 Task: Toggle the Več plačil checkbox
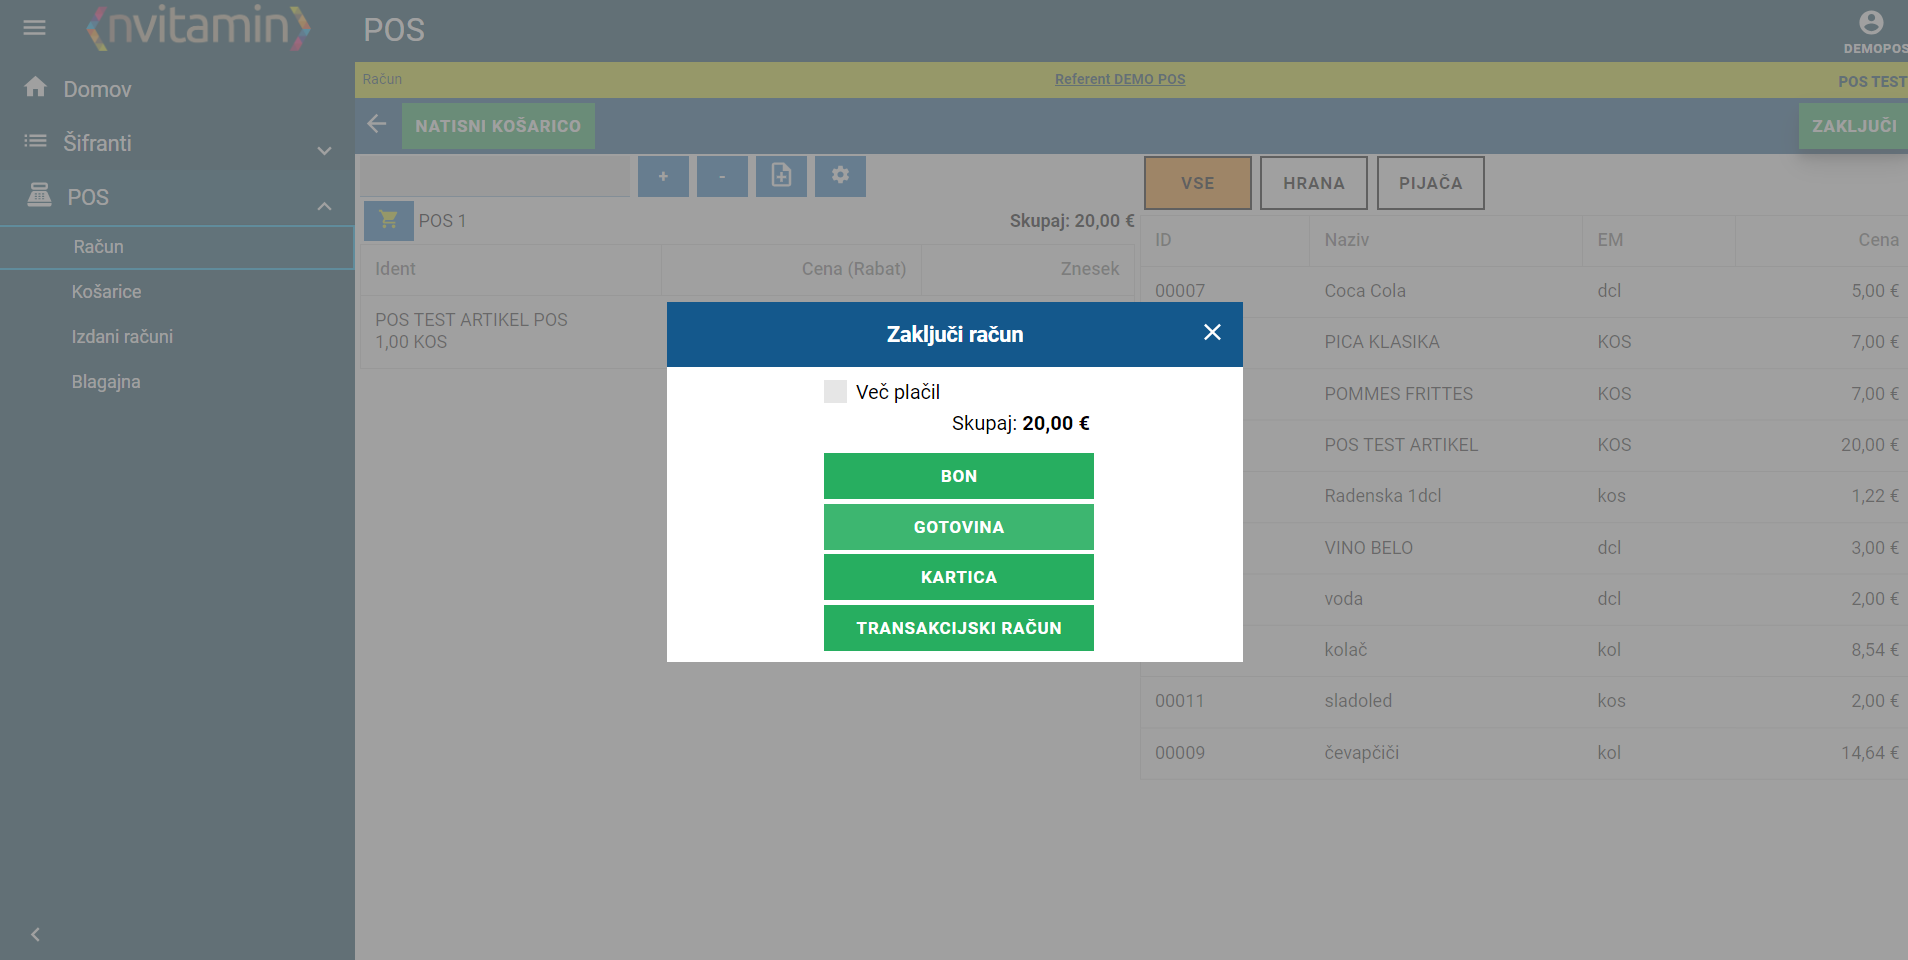[x=835, y=391]
